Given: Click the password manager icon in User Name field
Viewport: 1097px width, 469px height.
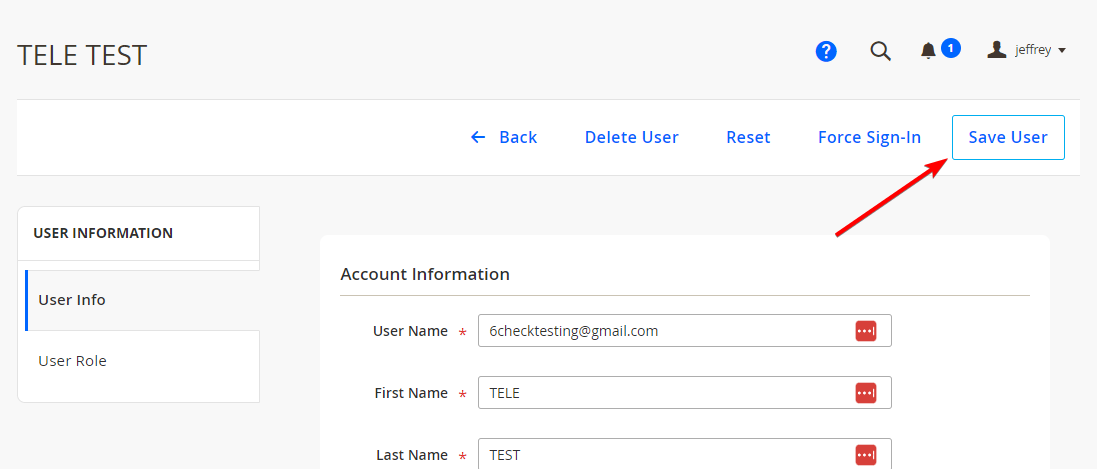Looking at the screenshot, I should coord(866,331).
